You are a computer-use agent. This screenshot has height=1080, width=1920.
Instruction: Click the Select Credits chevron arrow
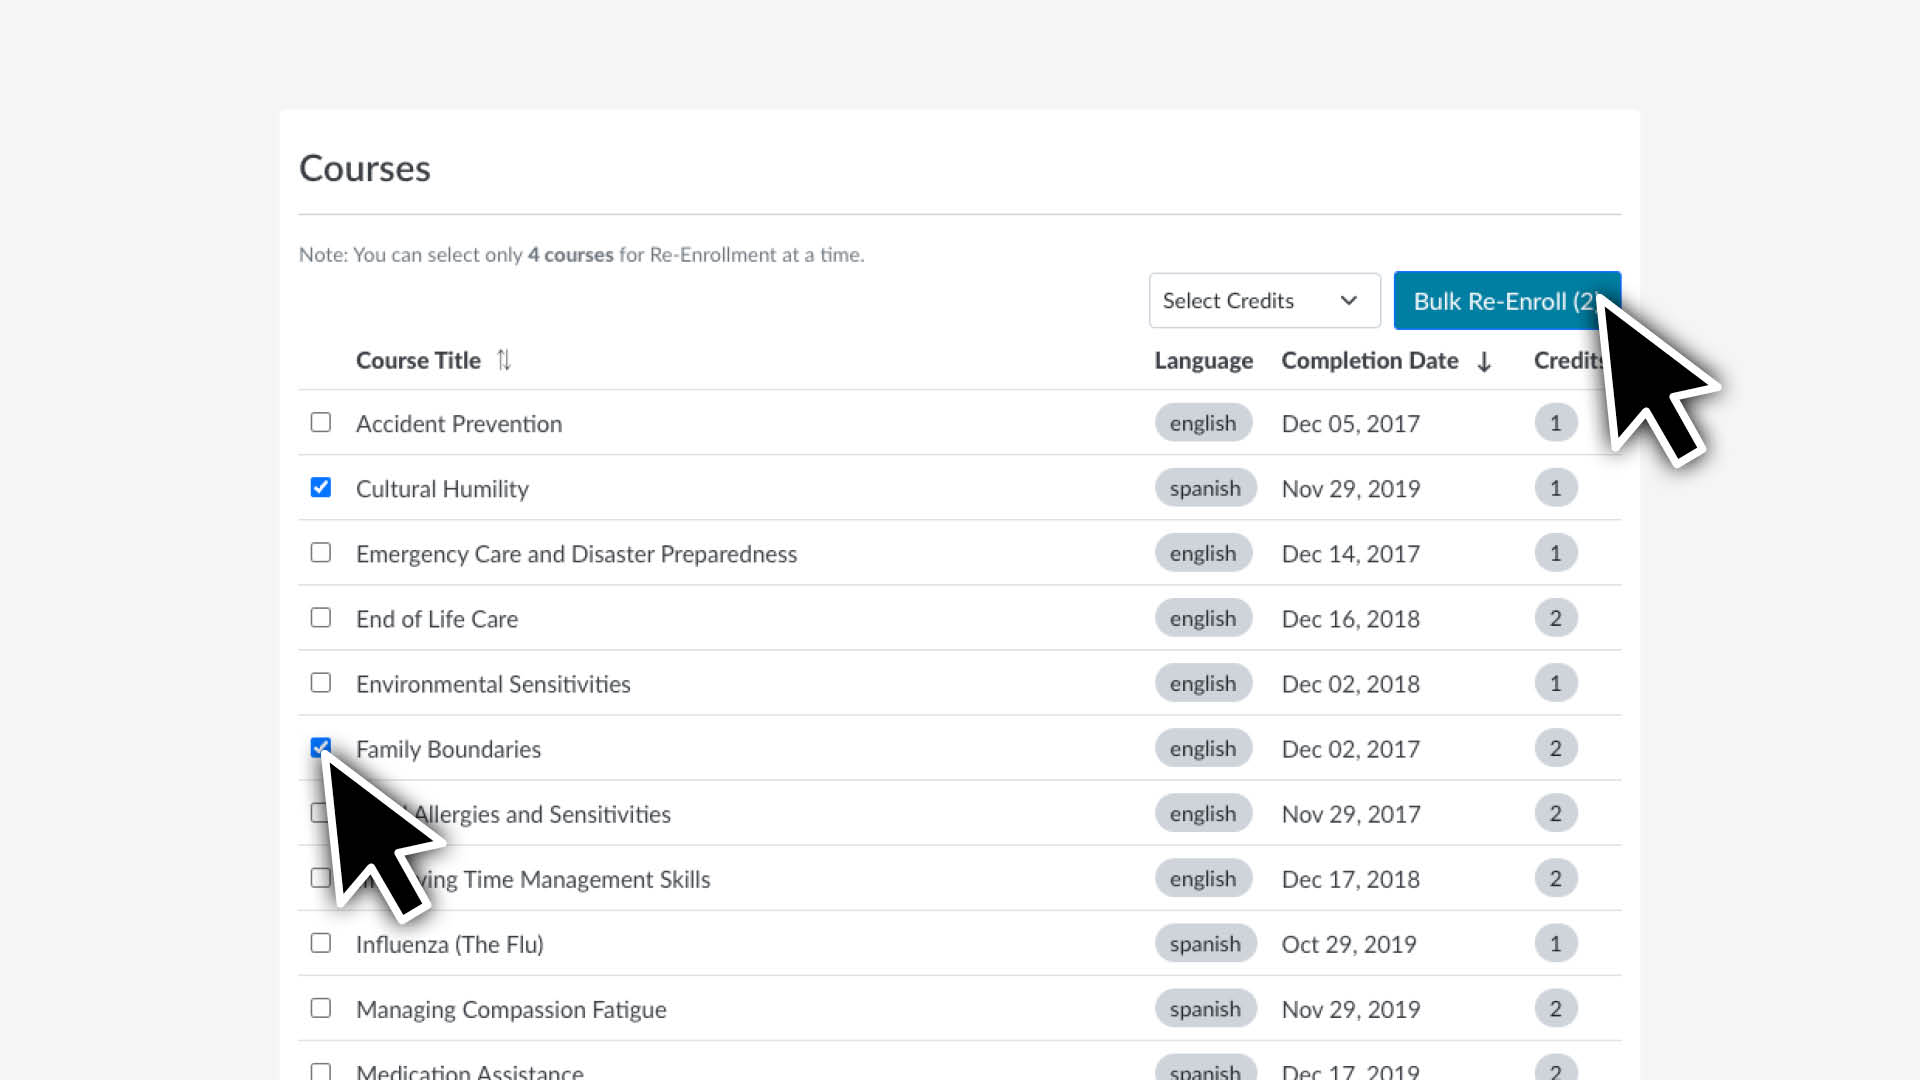(1348, 300)
